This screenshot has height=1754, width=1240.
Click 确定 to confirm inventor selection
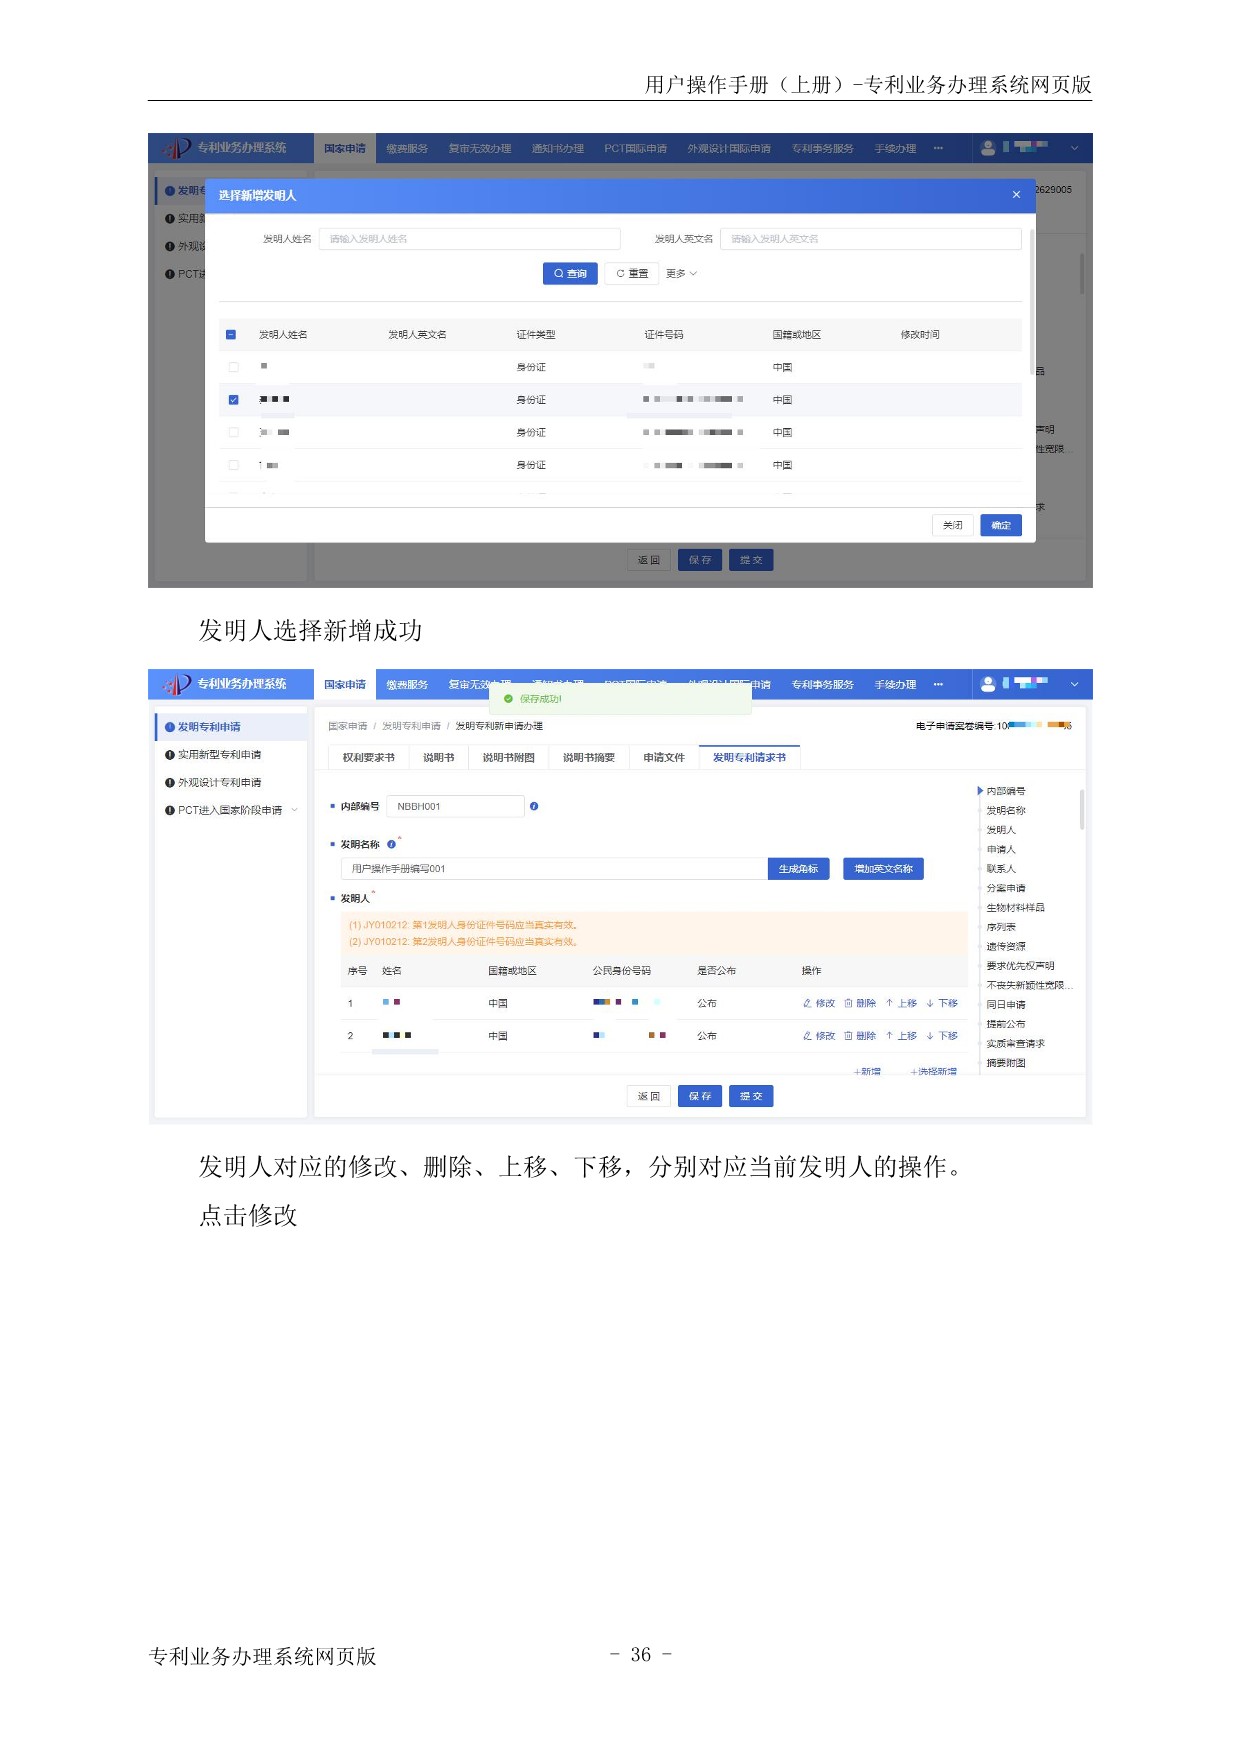1000,526
